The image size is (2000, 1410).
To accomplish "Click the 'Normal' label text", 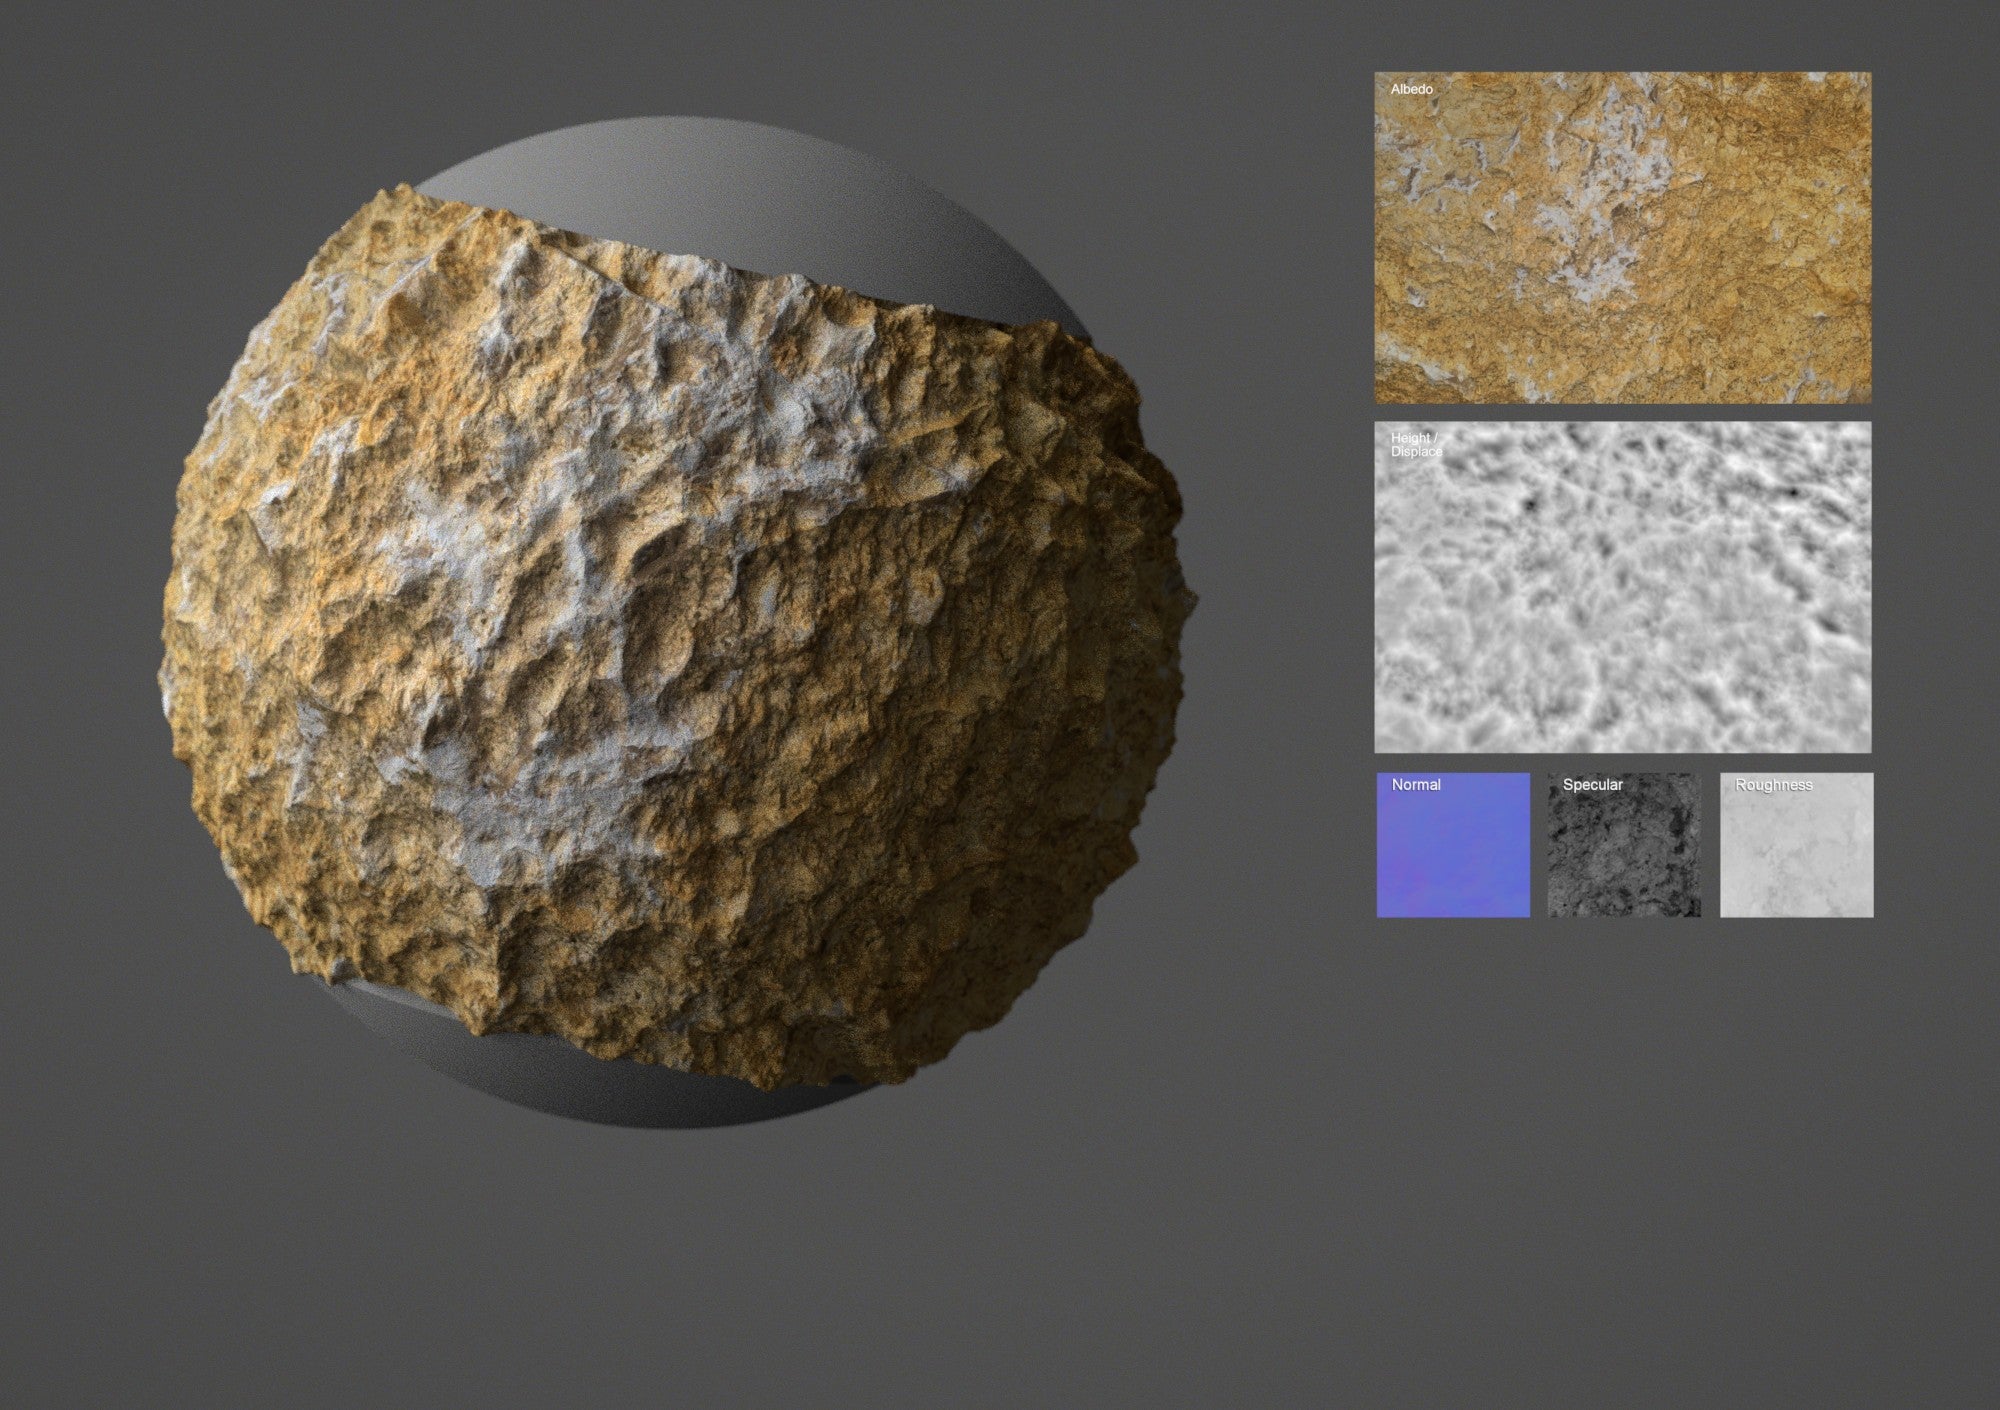I will (1416, 785).
